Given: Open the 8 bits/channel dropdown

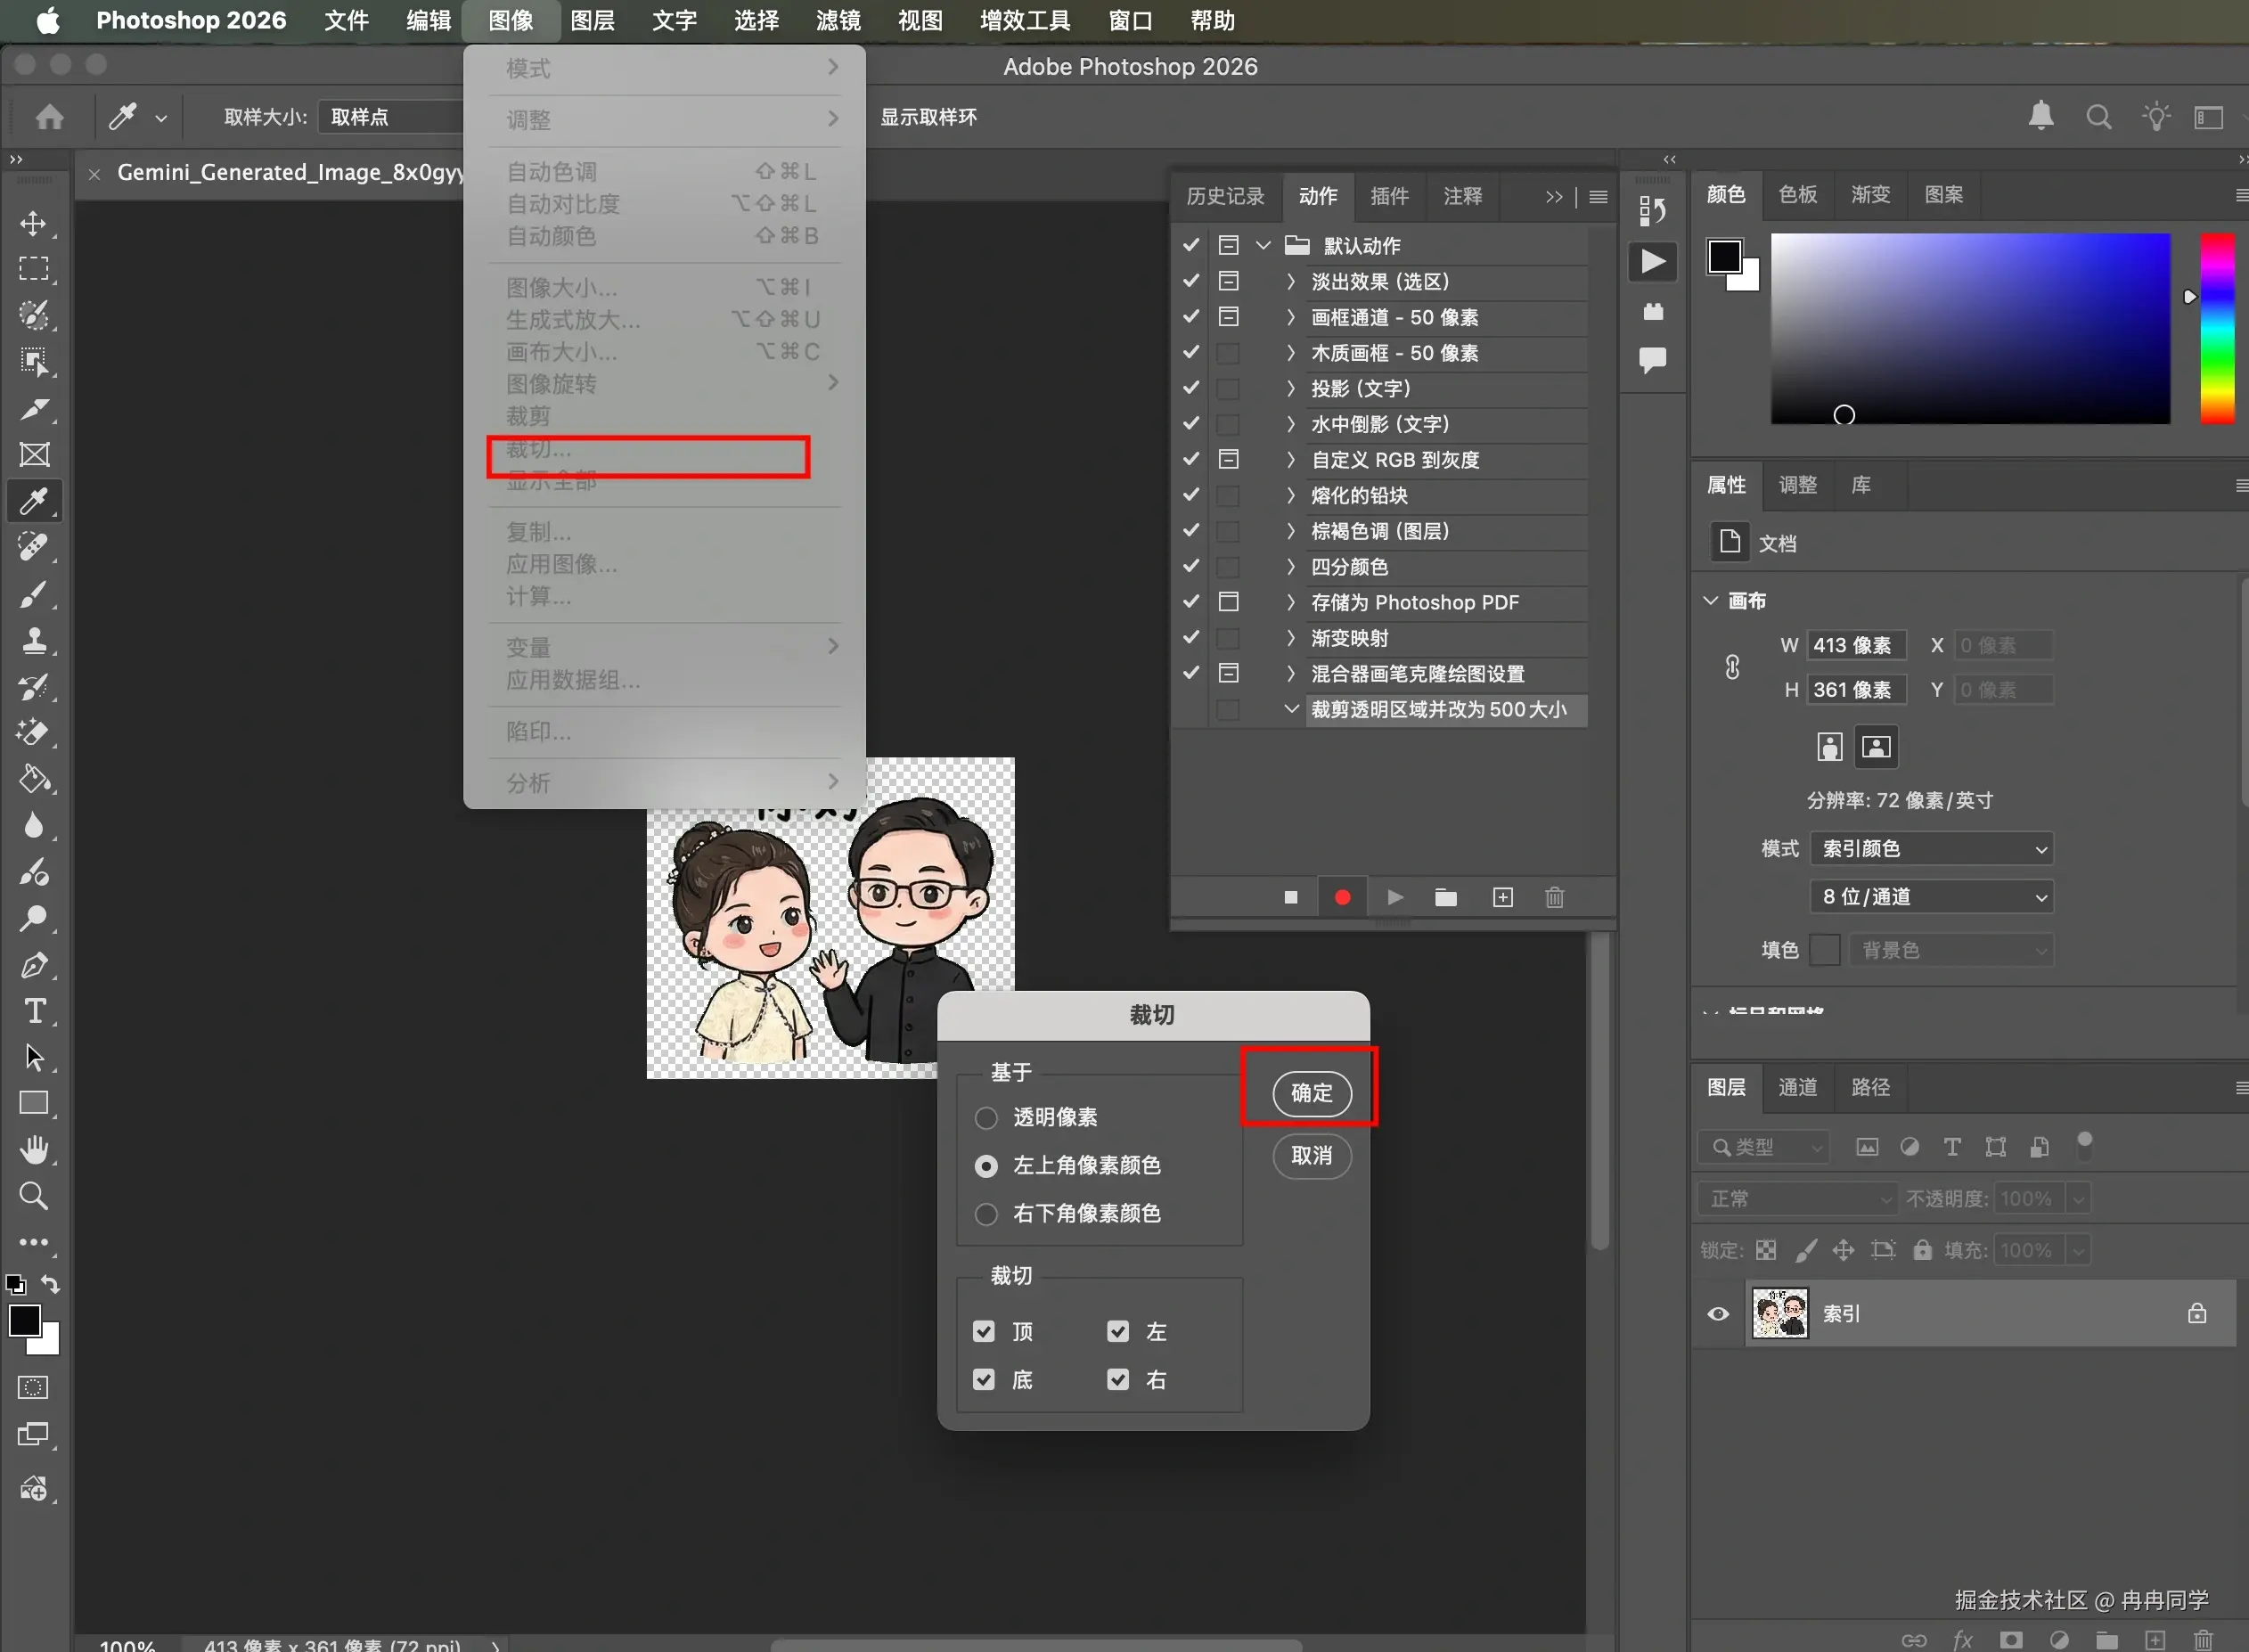Looking at the screenshot, I should (x=1931, y=896).
